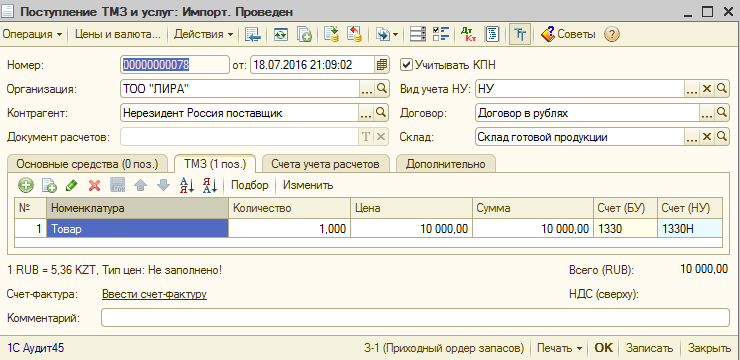Screen dimensions: 740x360
Task: Sort ascending with the А-Я icon
Action: [x=187, y=185]
